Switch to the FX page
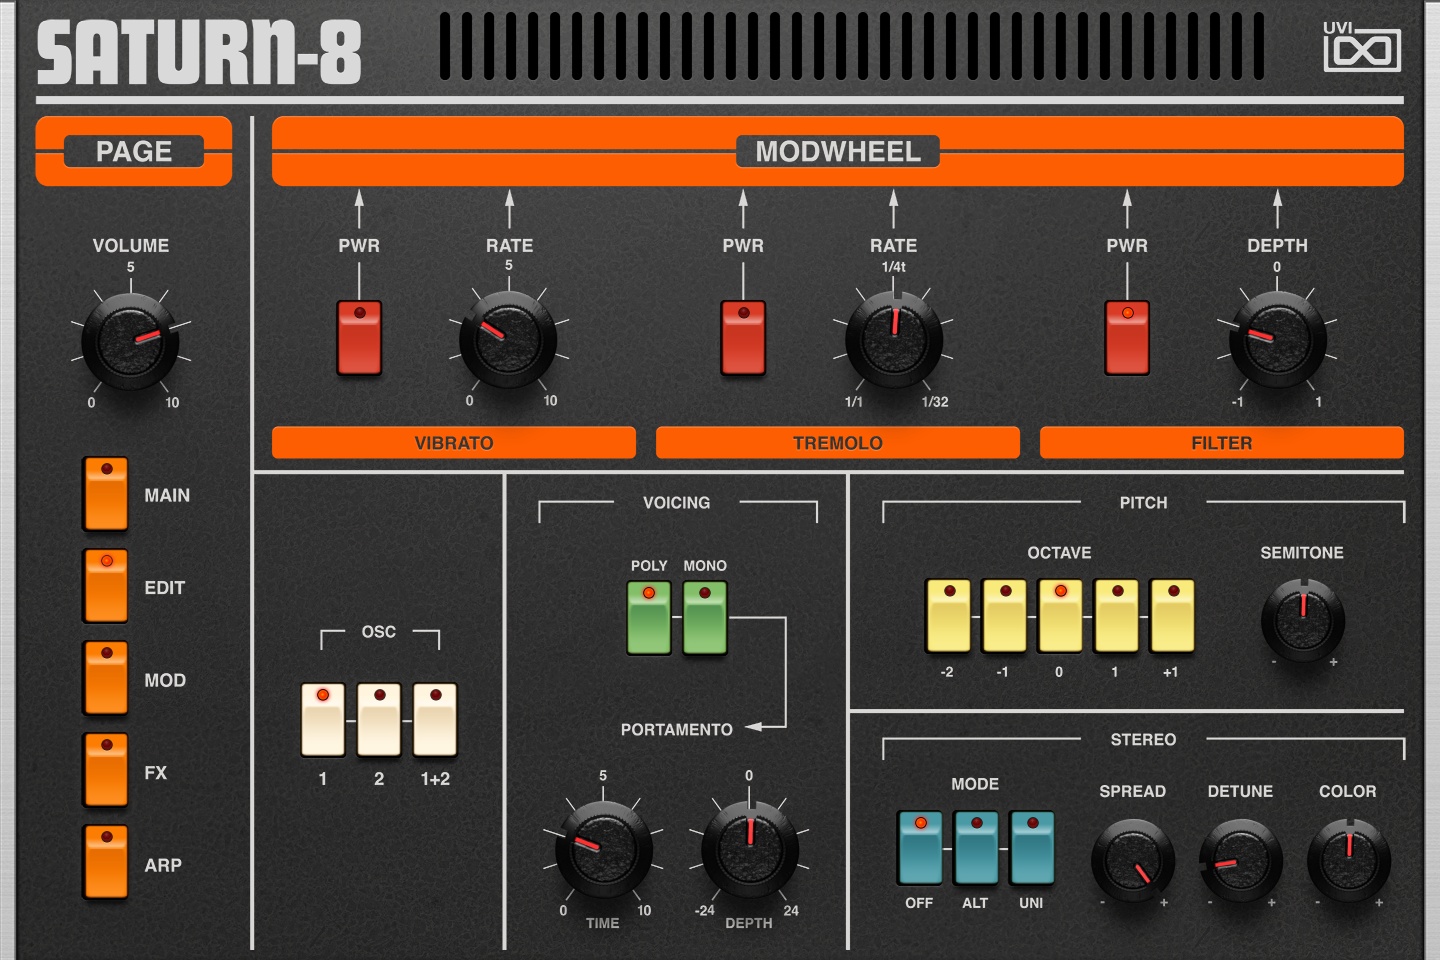This screenshot has height=960, width=1440. click(106, 771)
